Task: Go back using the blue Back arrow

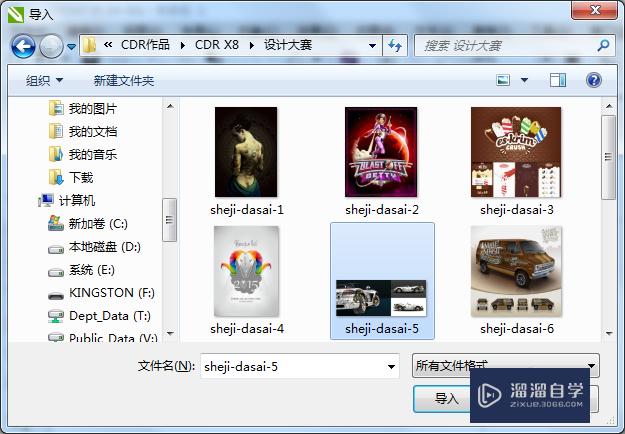Action: (x=24, y=46)
